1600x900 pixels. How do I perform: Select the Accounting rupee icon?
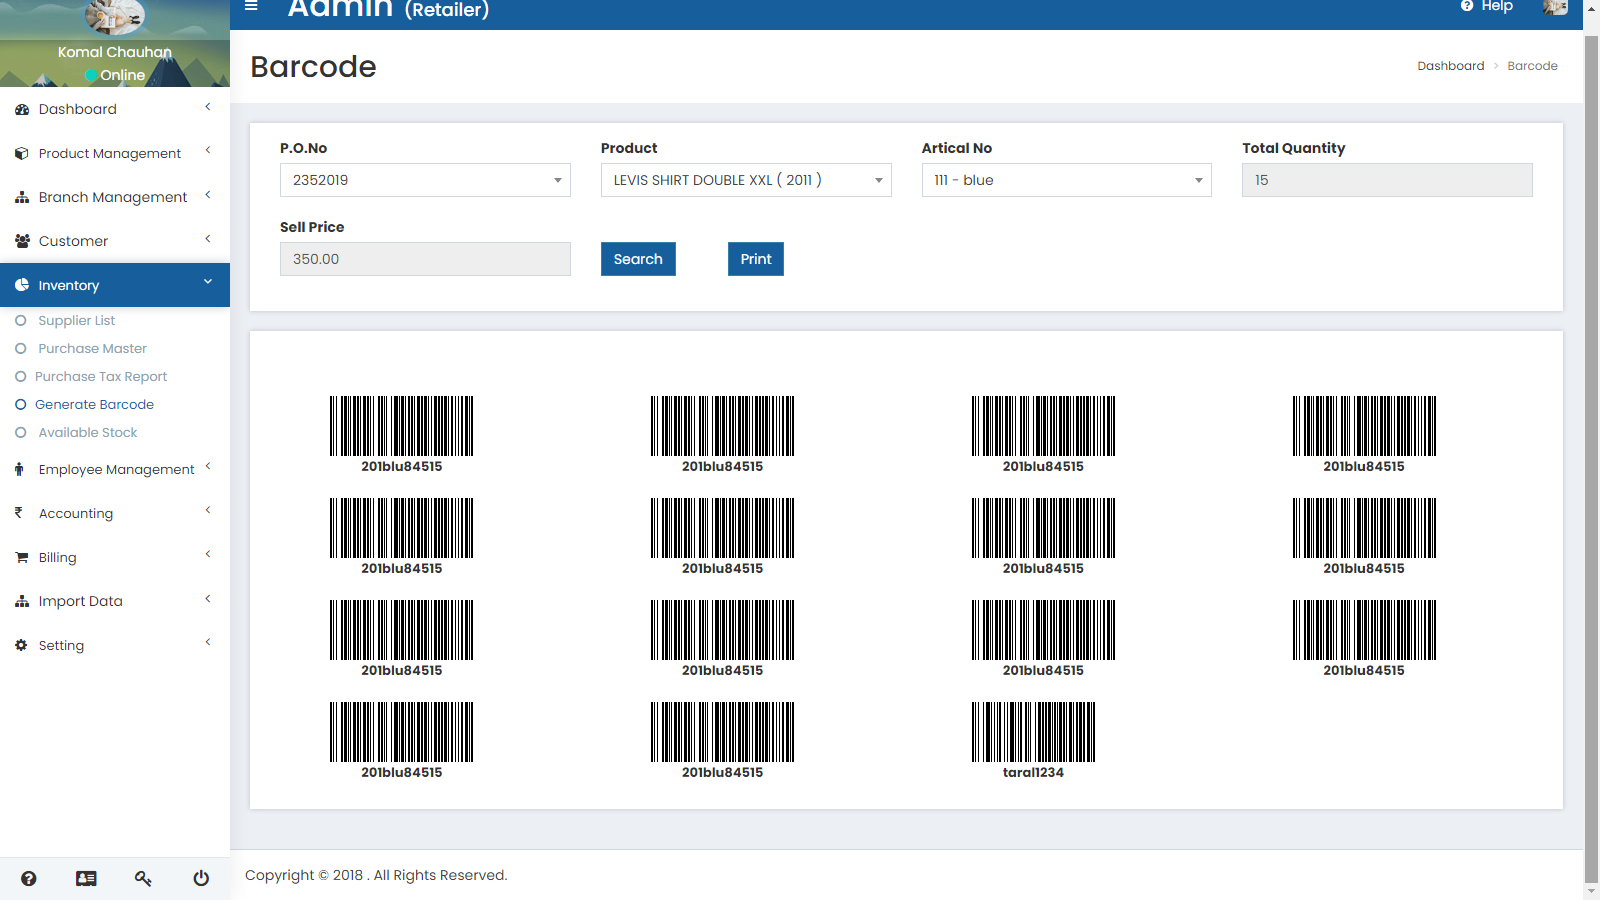click(x=21, y=513)
